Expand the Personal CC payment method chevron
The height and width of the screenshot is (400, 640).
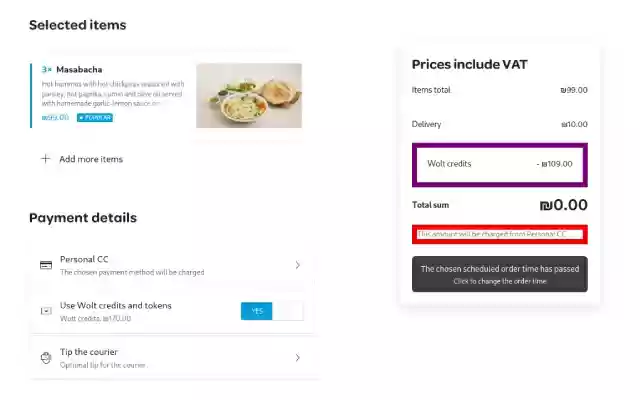(x=297, y=265)
